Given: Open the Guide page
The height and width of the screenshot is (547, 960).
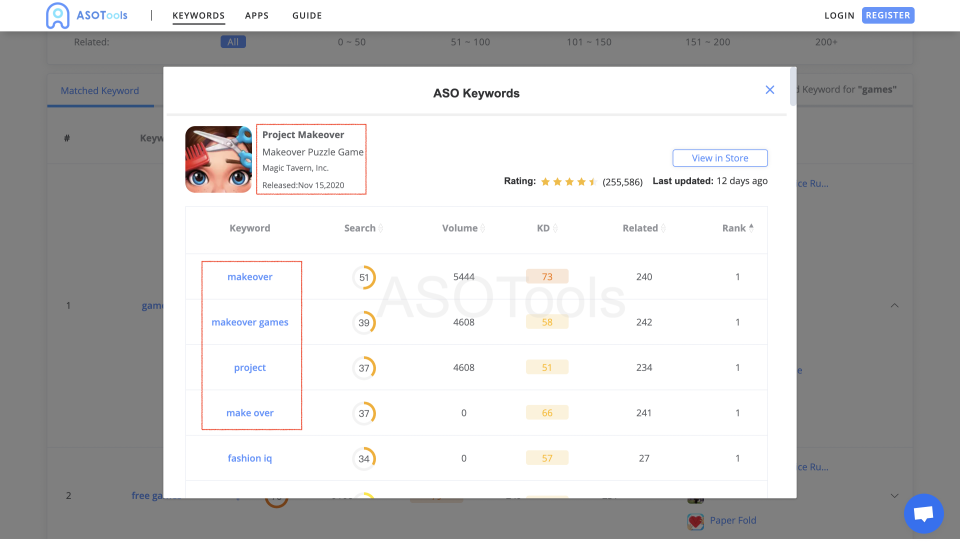Looking at the screenshot, I should [x=307, y=16].
